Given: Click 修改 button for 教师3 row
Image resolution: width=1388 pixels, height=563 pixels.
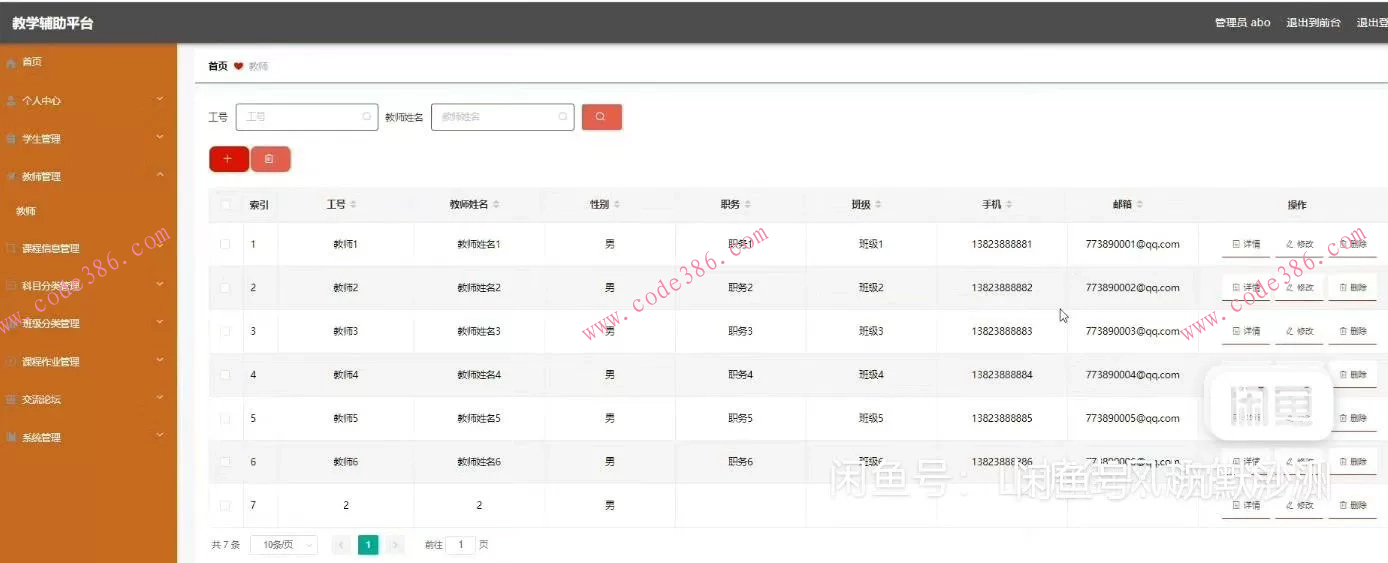Looking at the screenshot, I should click(1299, 331).
